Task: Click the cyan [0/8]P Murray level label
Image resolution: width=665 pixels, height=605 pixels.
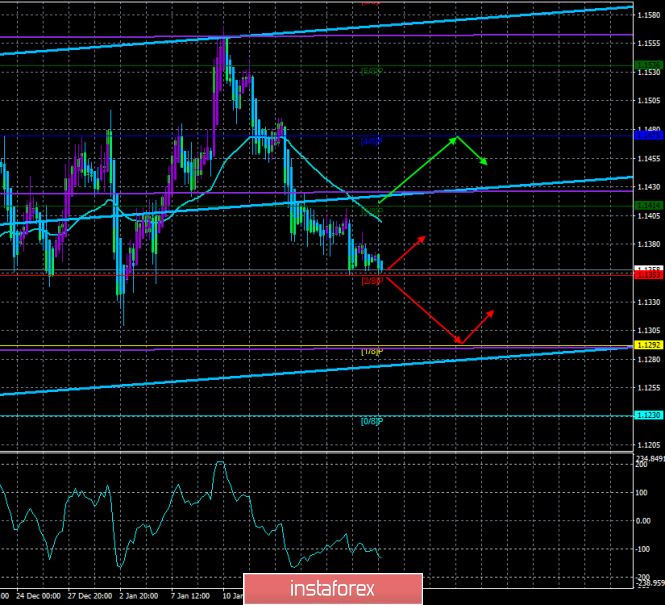Action: click(372, 422)
